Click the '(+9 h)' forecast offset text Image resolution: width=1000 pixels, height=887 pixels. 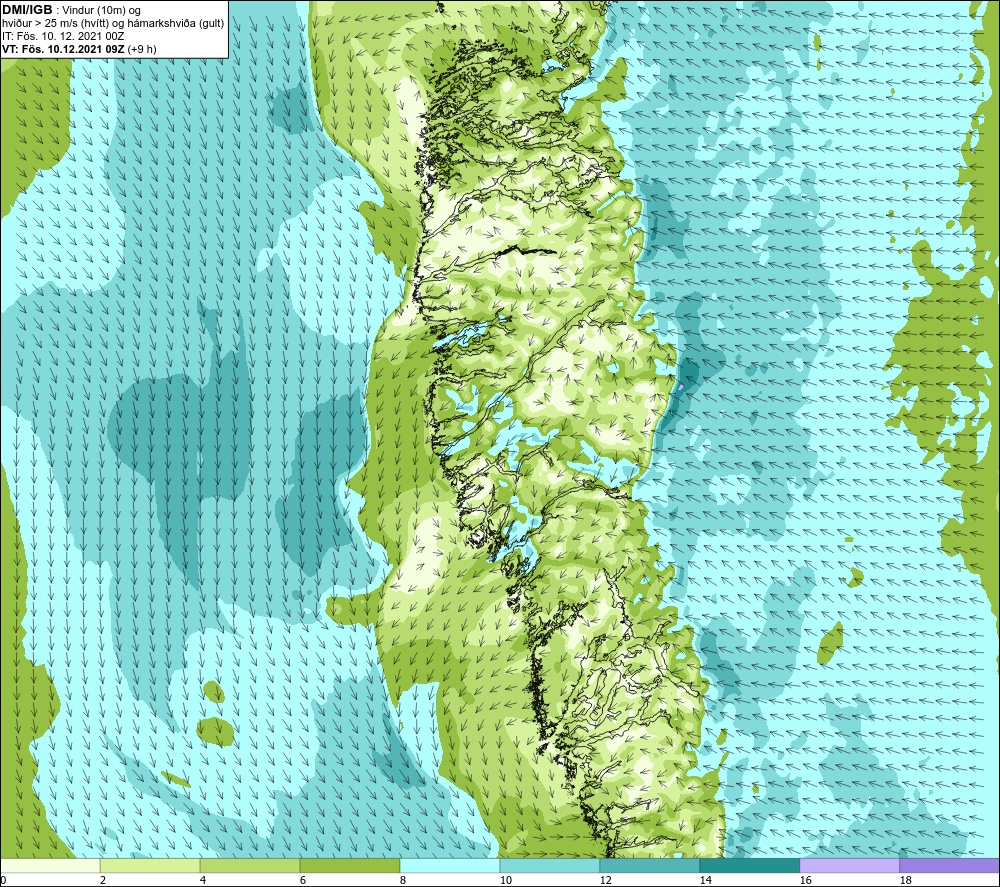tap(142, 49)
